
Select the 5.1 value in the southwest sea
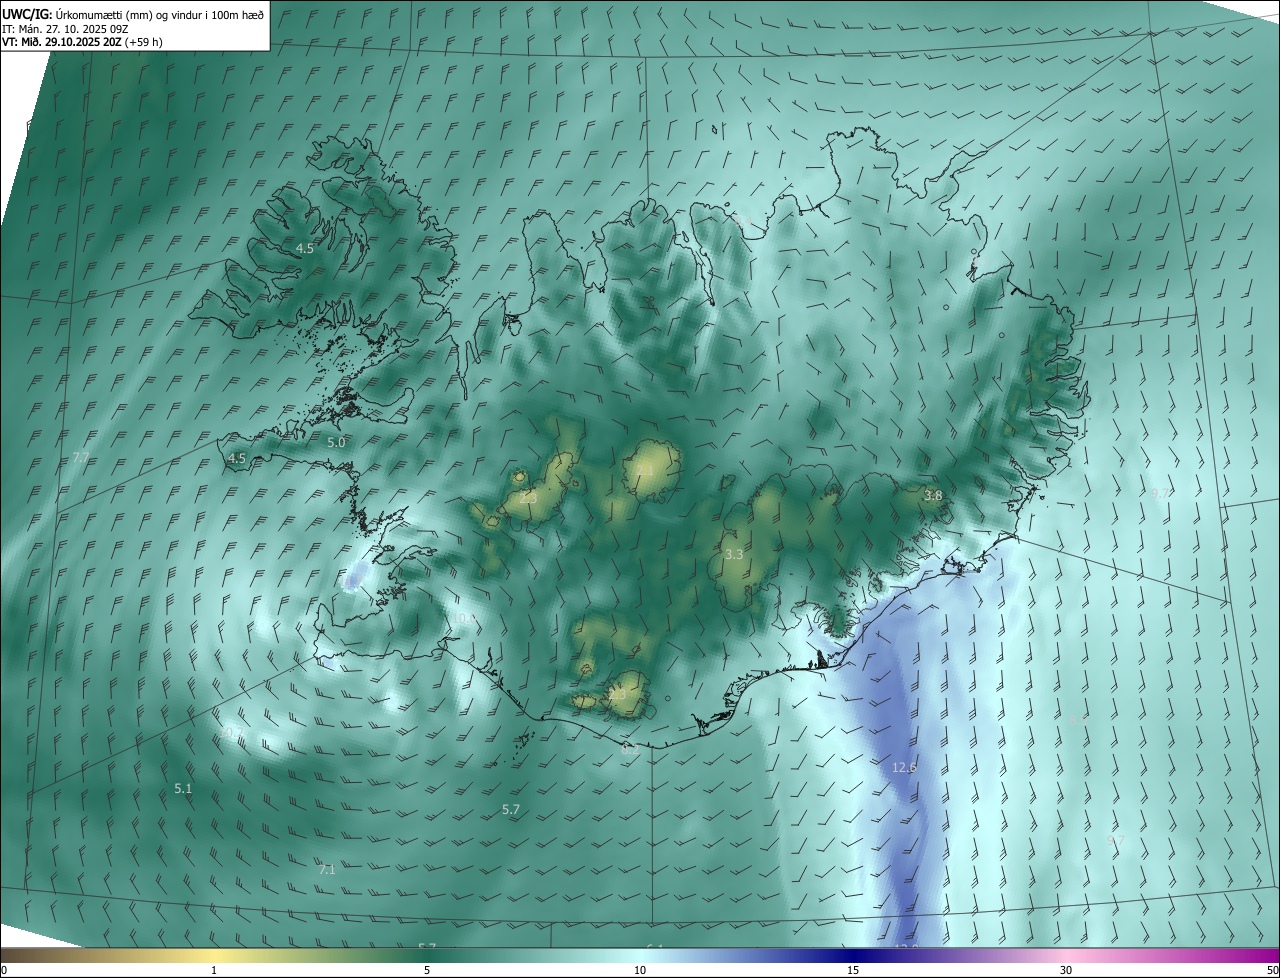(183, 788)
